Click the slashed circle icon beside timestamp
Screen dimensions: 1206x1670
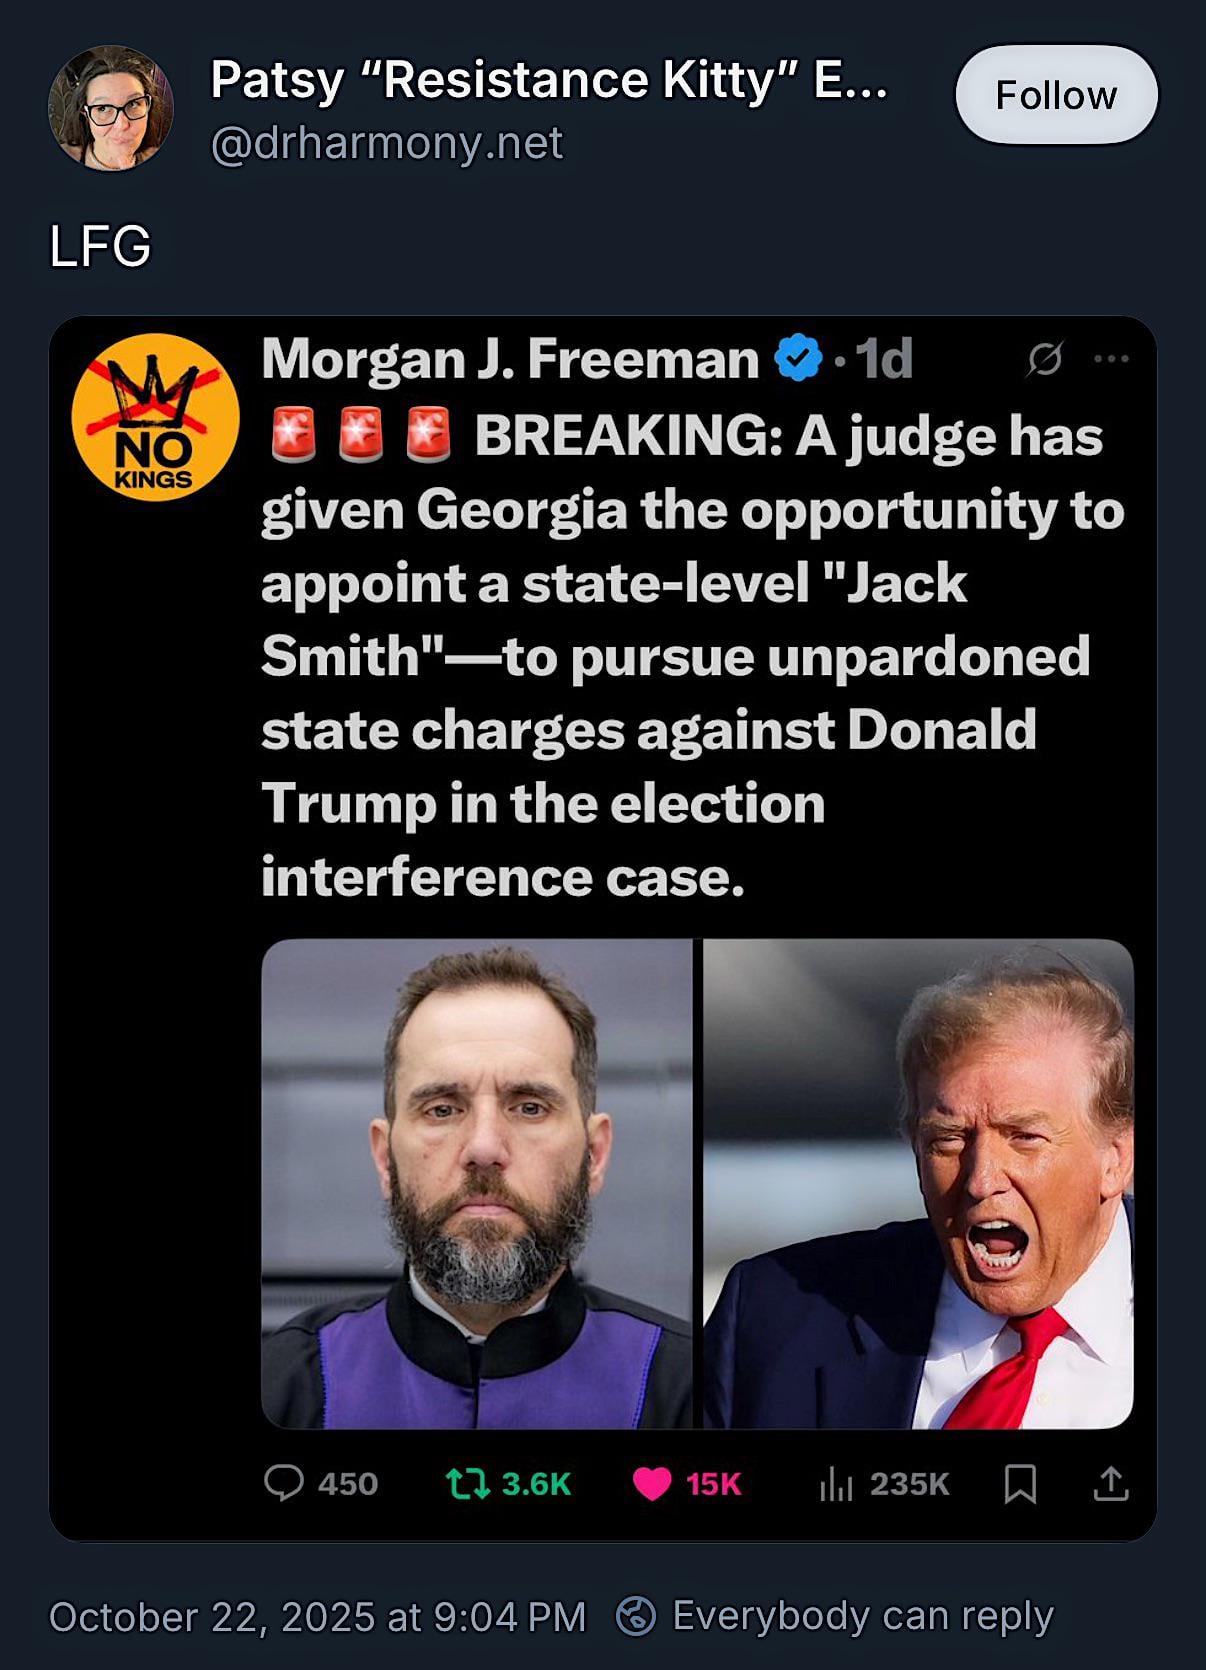pyautogui.click(x=1044, y=359)
